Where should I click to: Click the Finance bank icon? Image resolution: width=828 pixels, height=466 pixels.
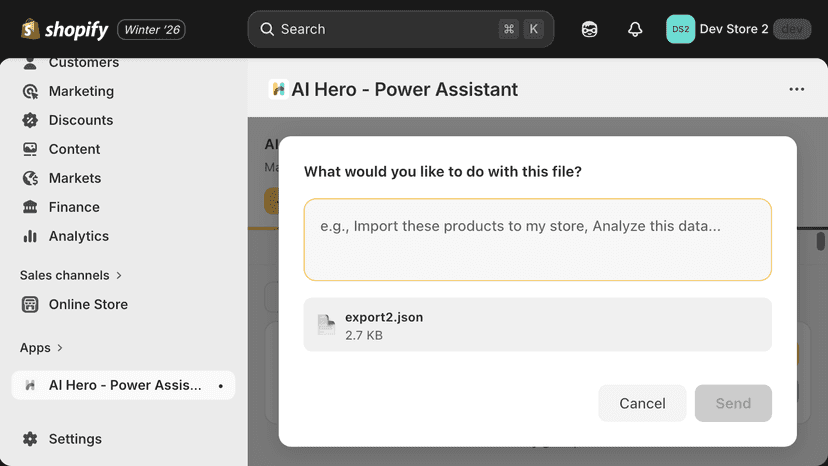[x=30, y=207]
